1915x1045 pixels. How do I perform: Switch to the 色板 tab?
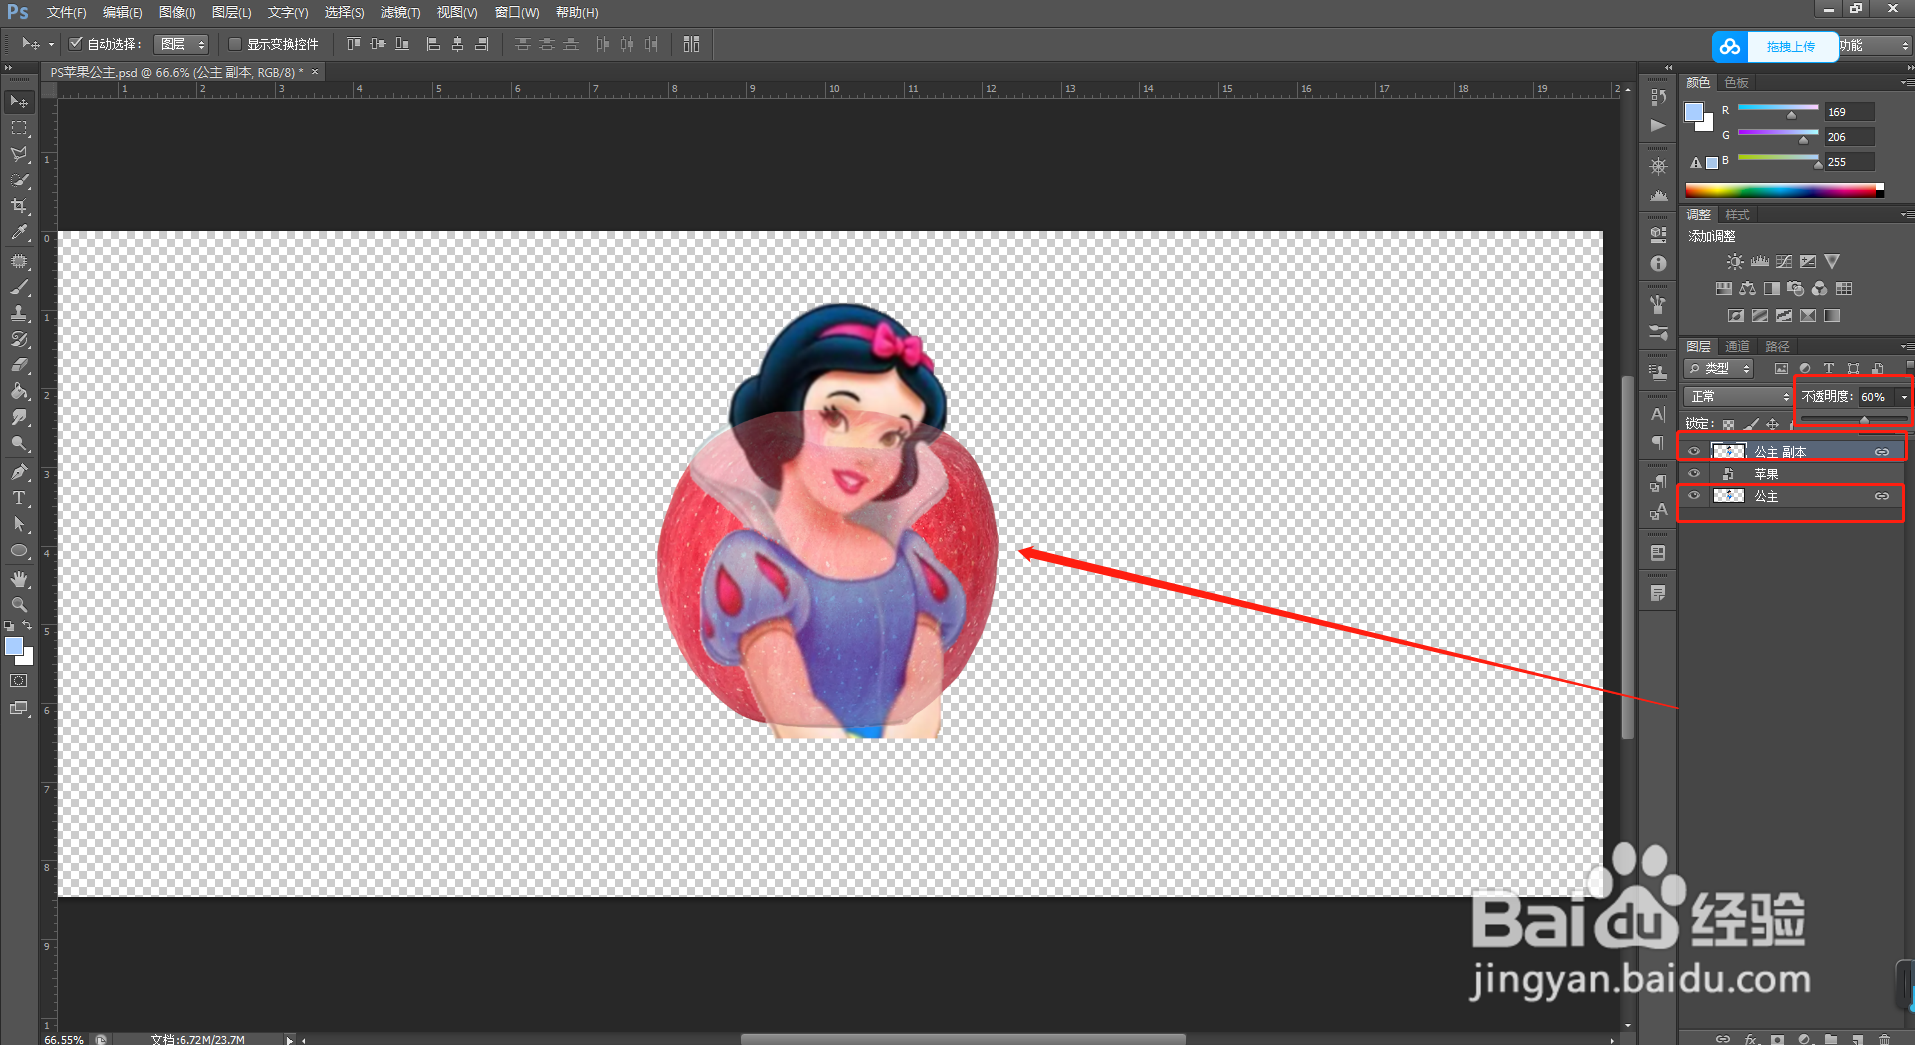tap(1737, 82)
